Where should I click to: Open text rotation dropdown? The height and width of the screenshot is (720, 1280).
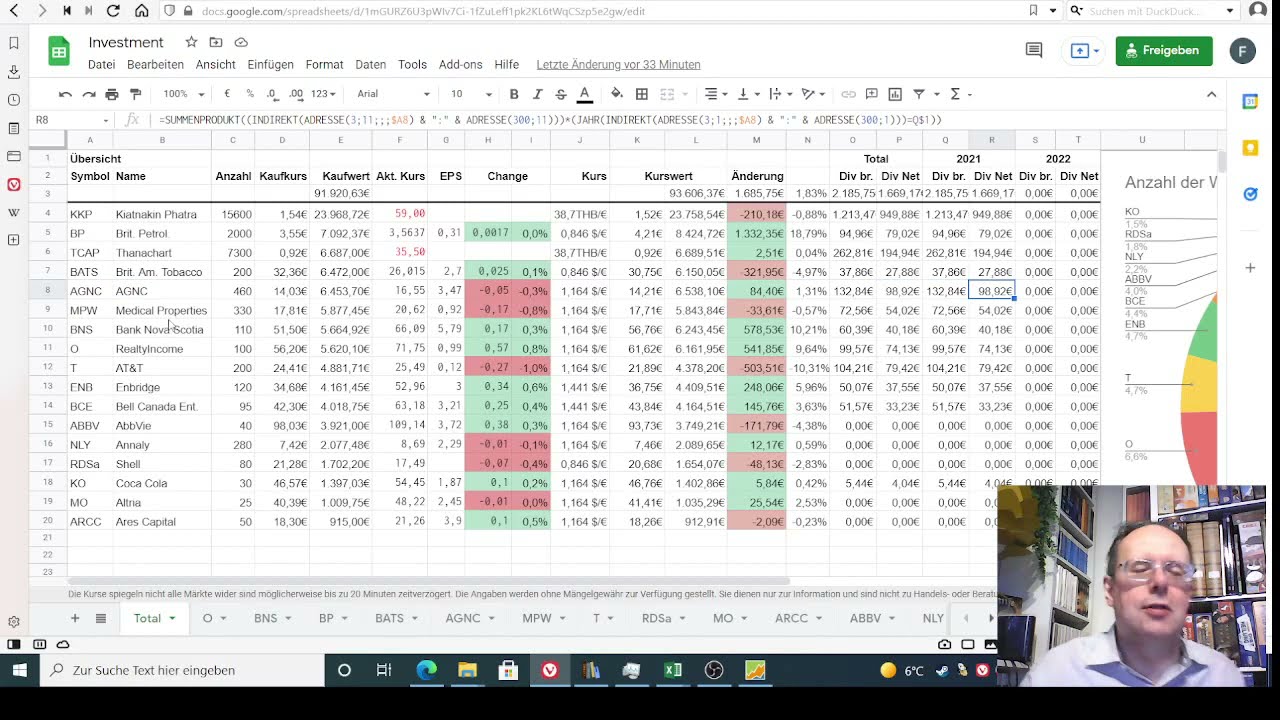coord(813,94)
